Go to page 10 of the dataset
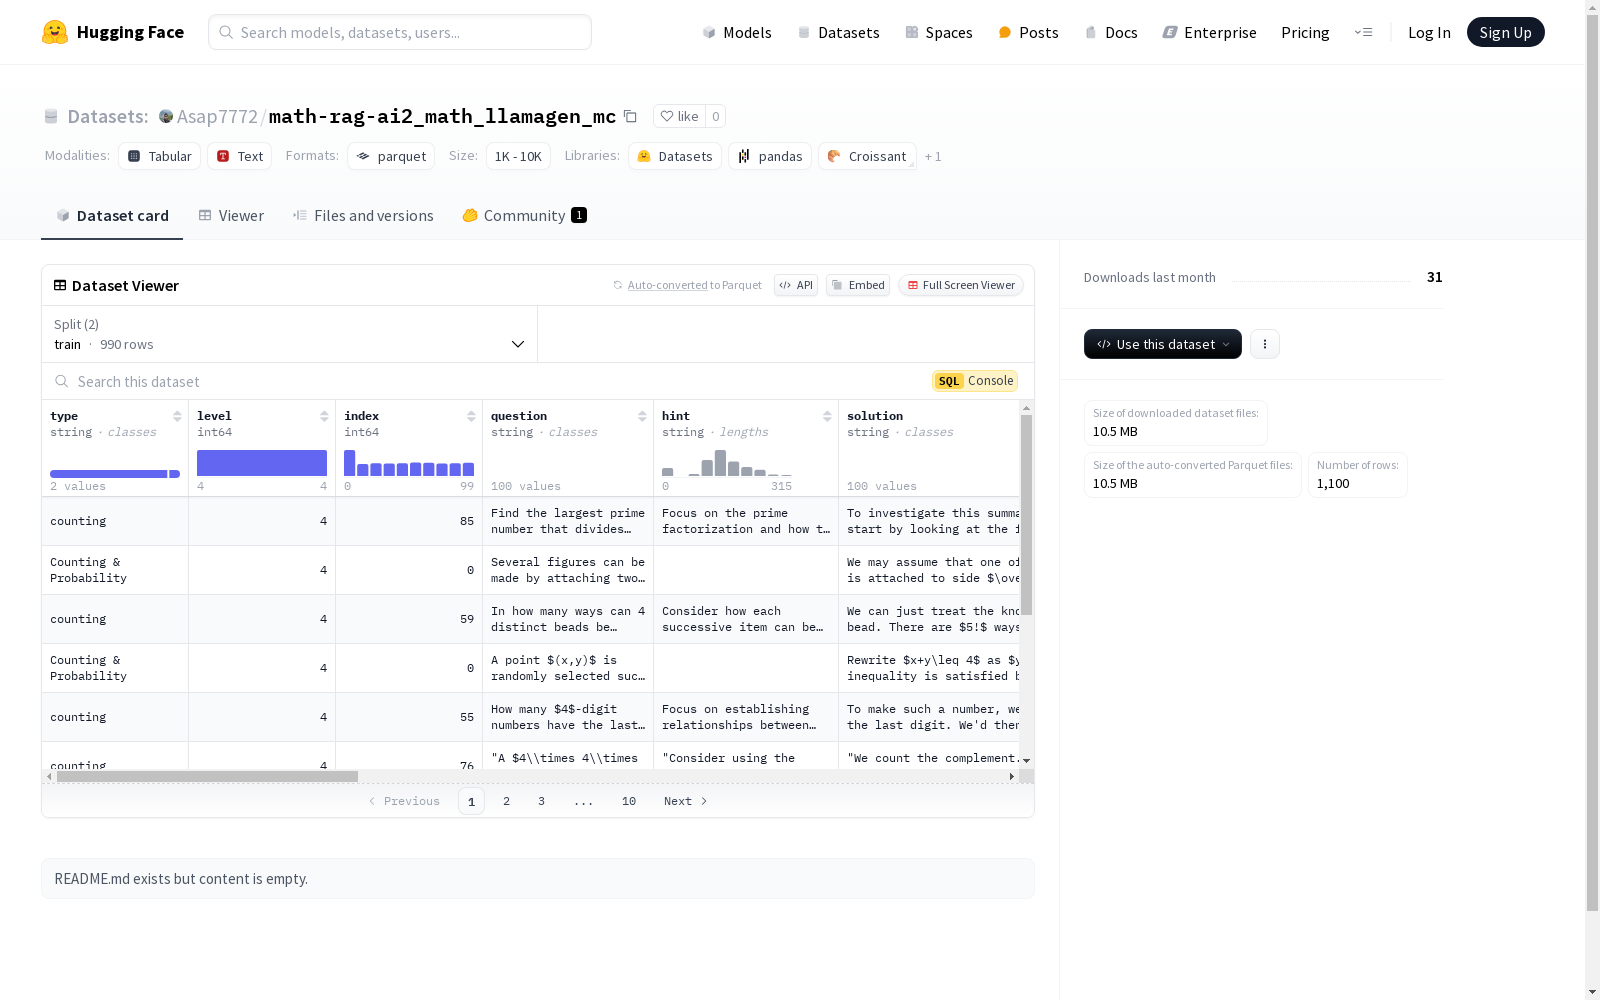 [629, 801]
